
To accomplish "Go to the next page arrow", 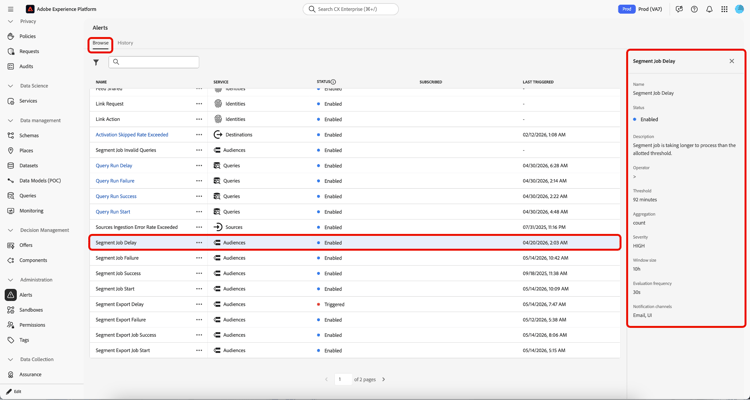I will (x=384, y=379).
